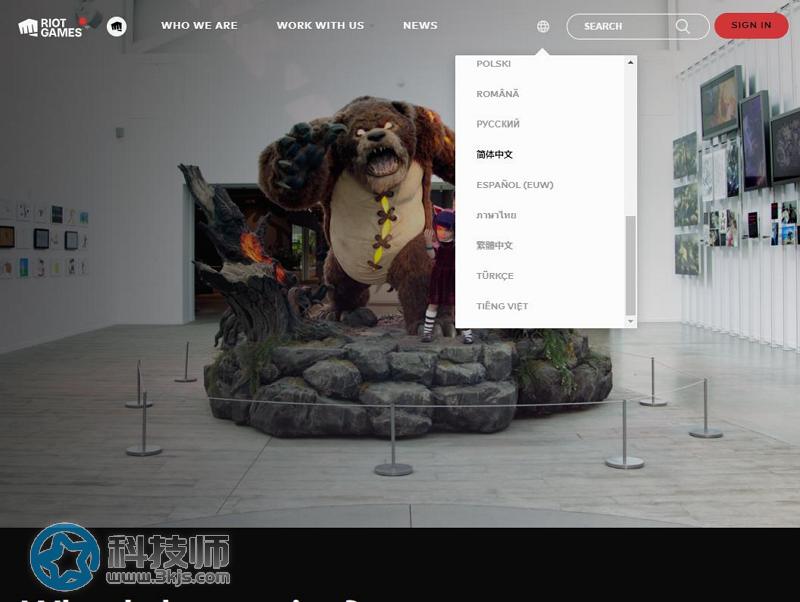Select Tiếng Việt language option
The height and width of the screenshot is (602, 800).
coord(502,306)
